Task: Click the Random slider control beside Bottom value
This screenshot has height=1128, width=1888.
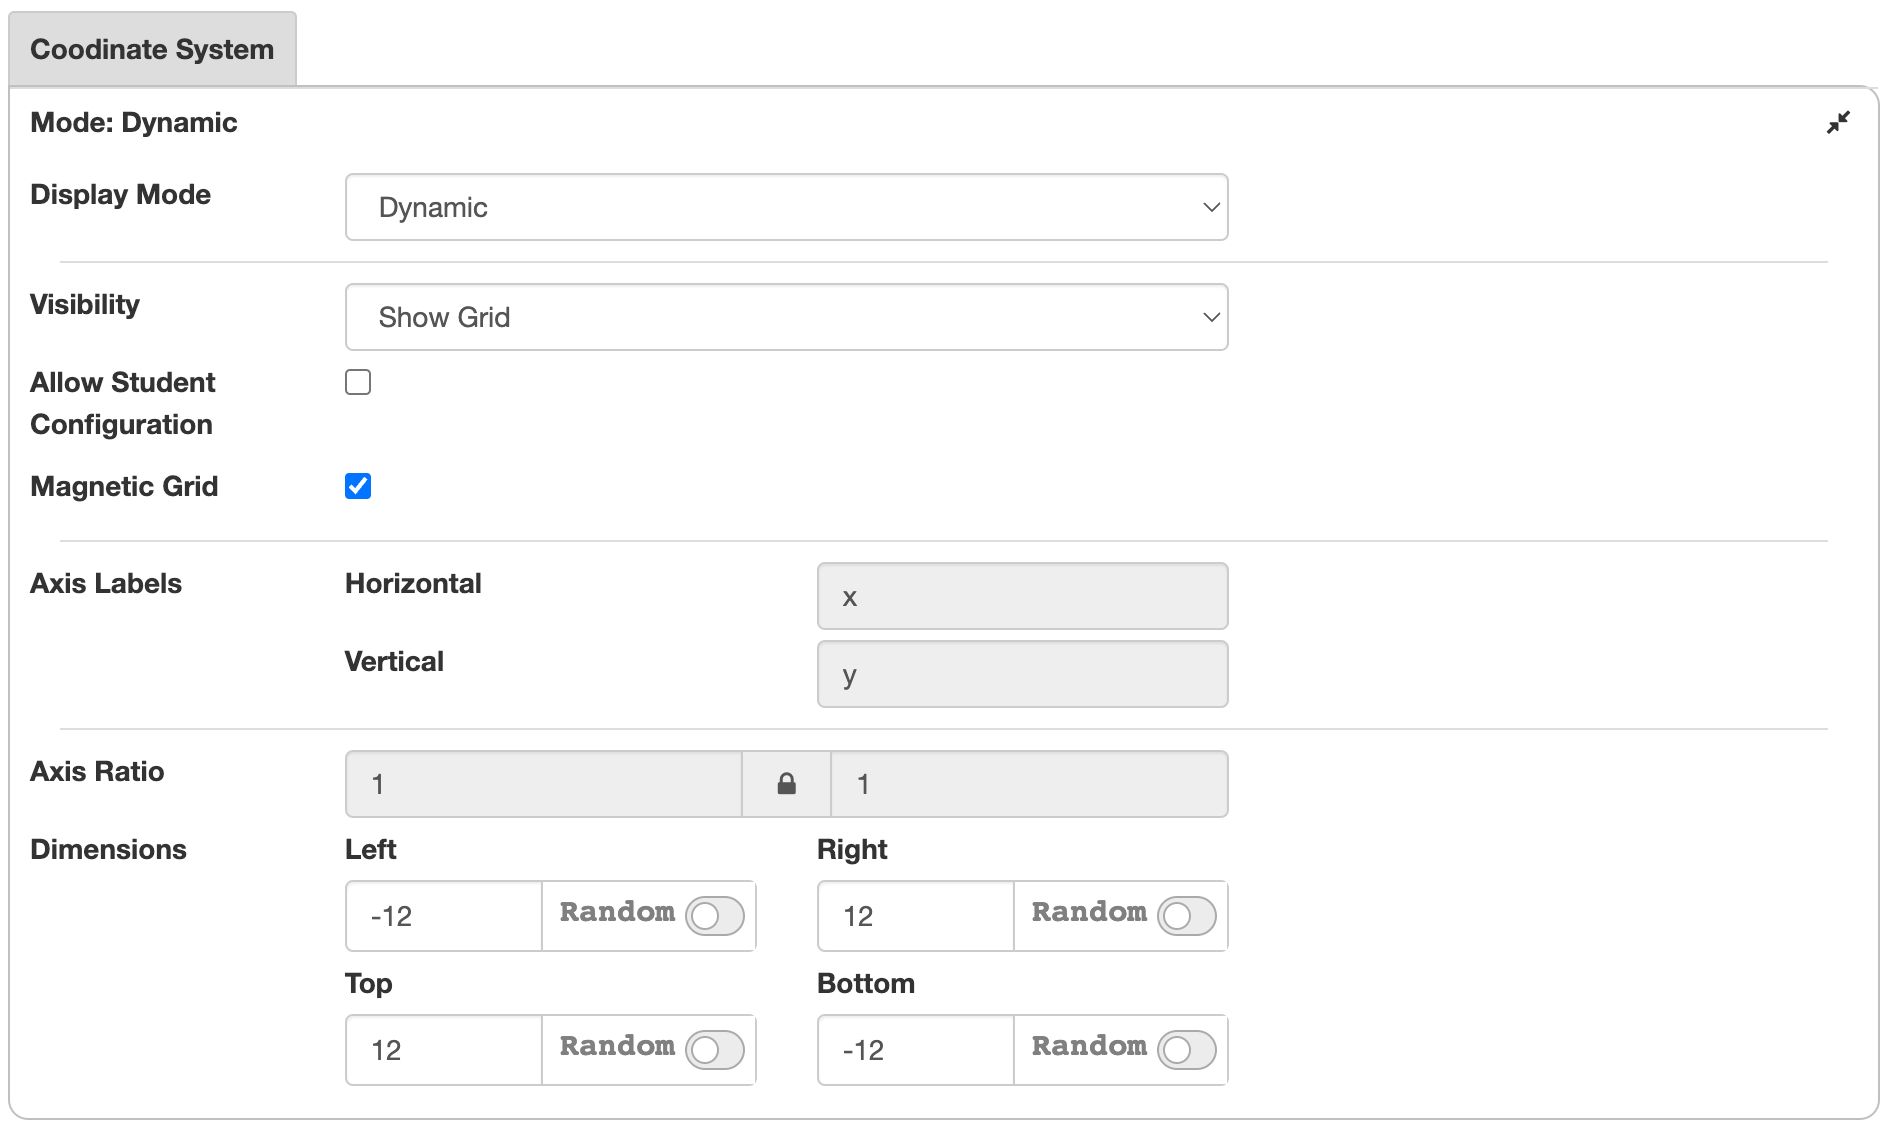Action: coord(1185,1049)
